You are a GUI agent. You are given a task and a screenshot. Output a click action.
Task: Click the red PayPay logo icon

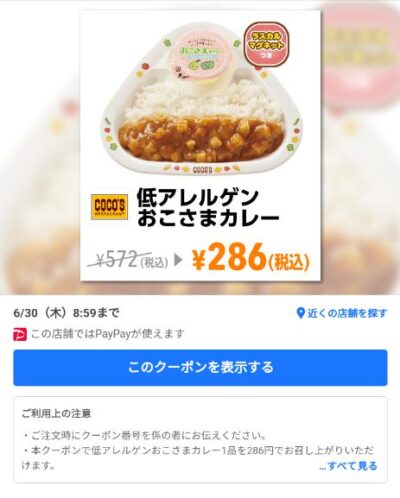(x=20, y=334)
